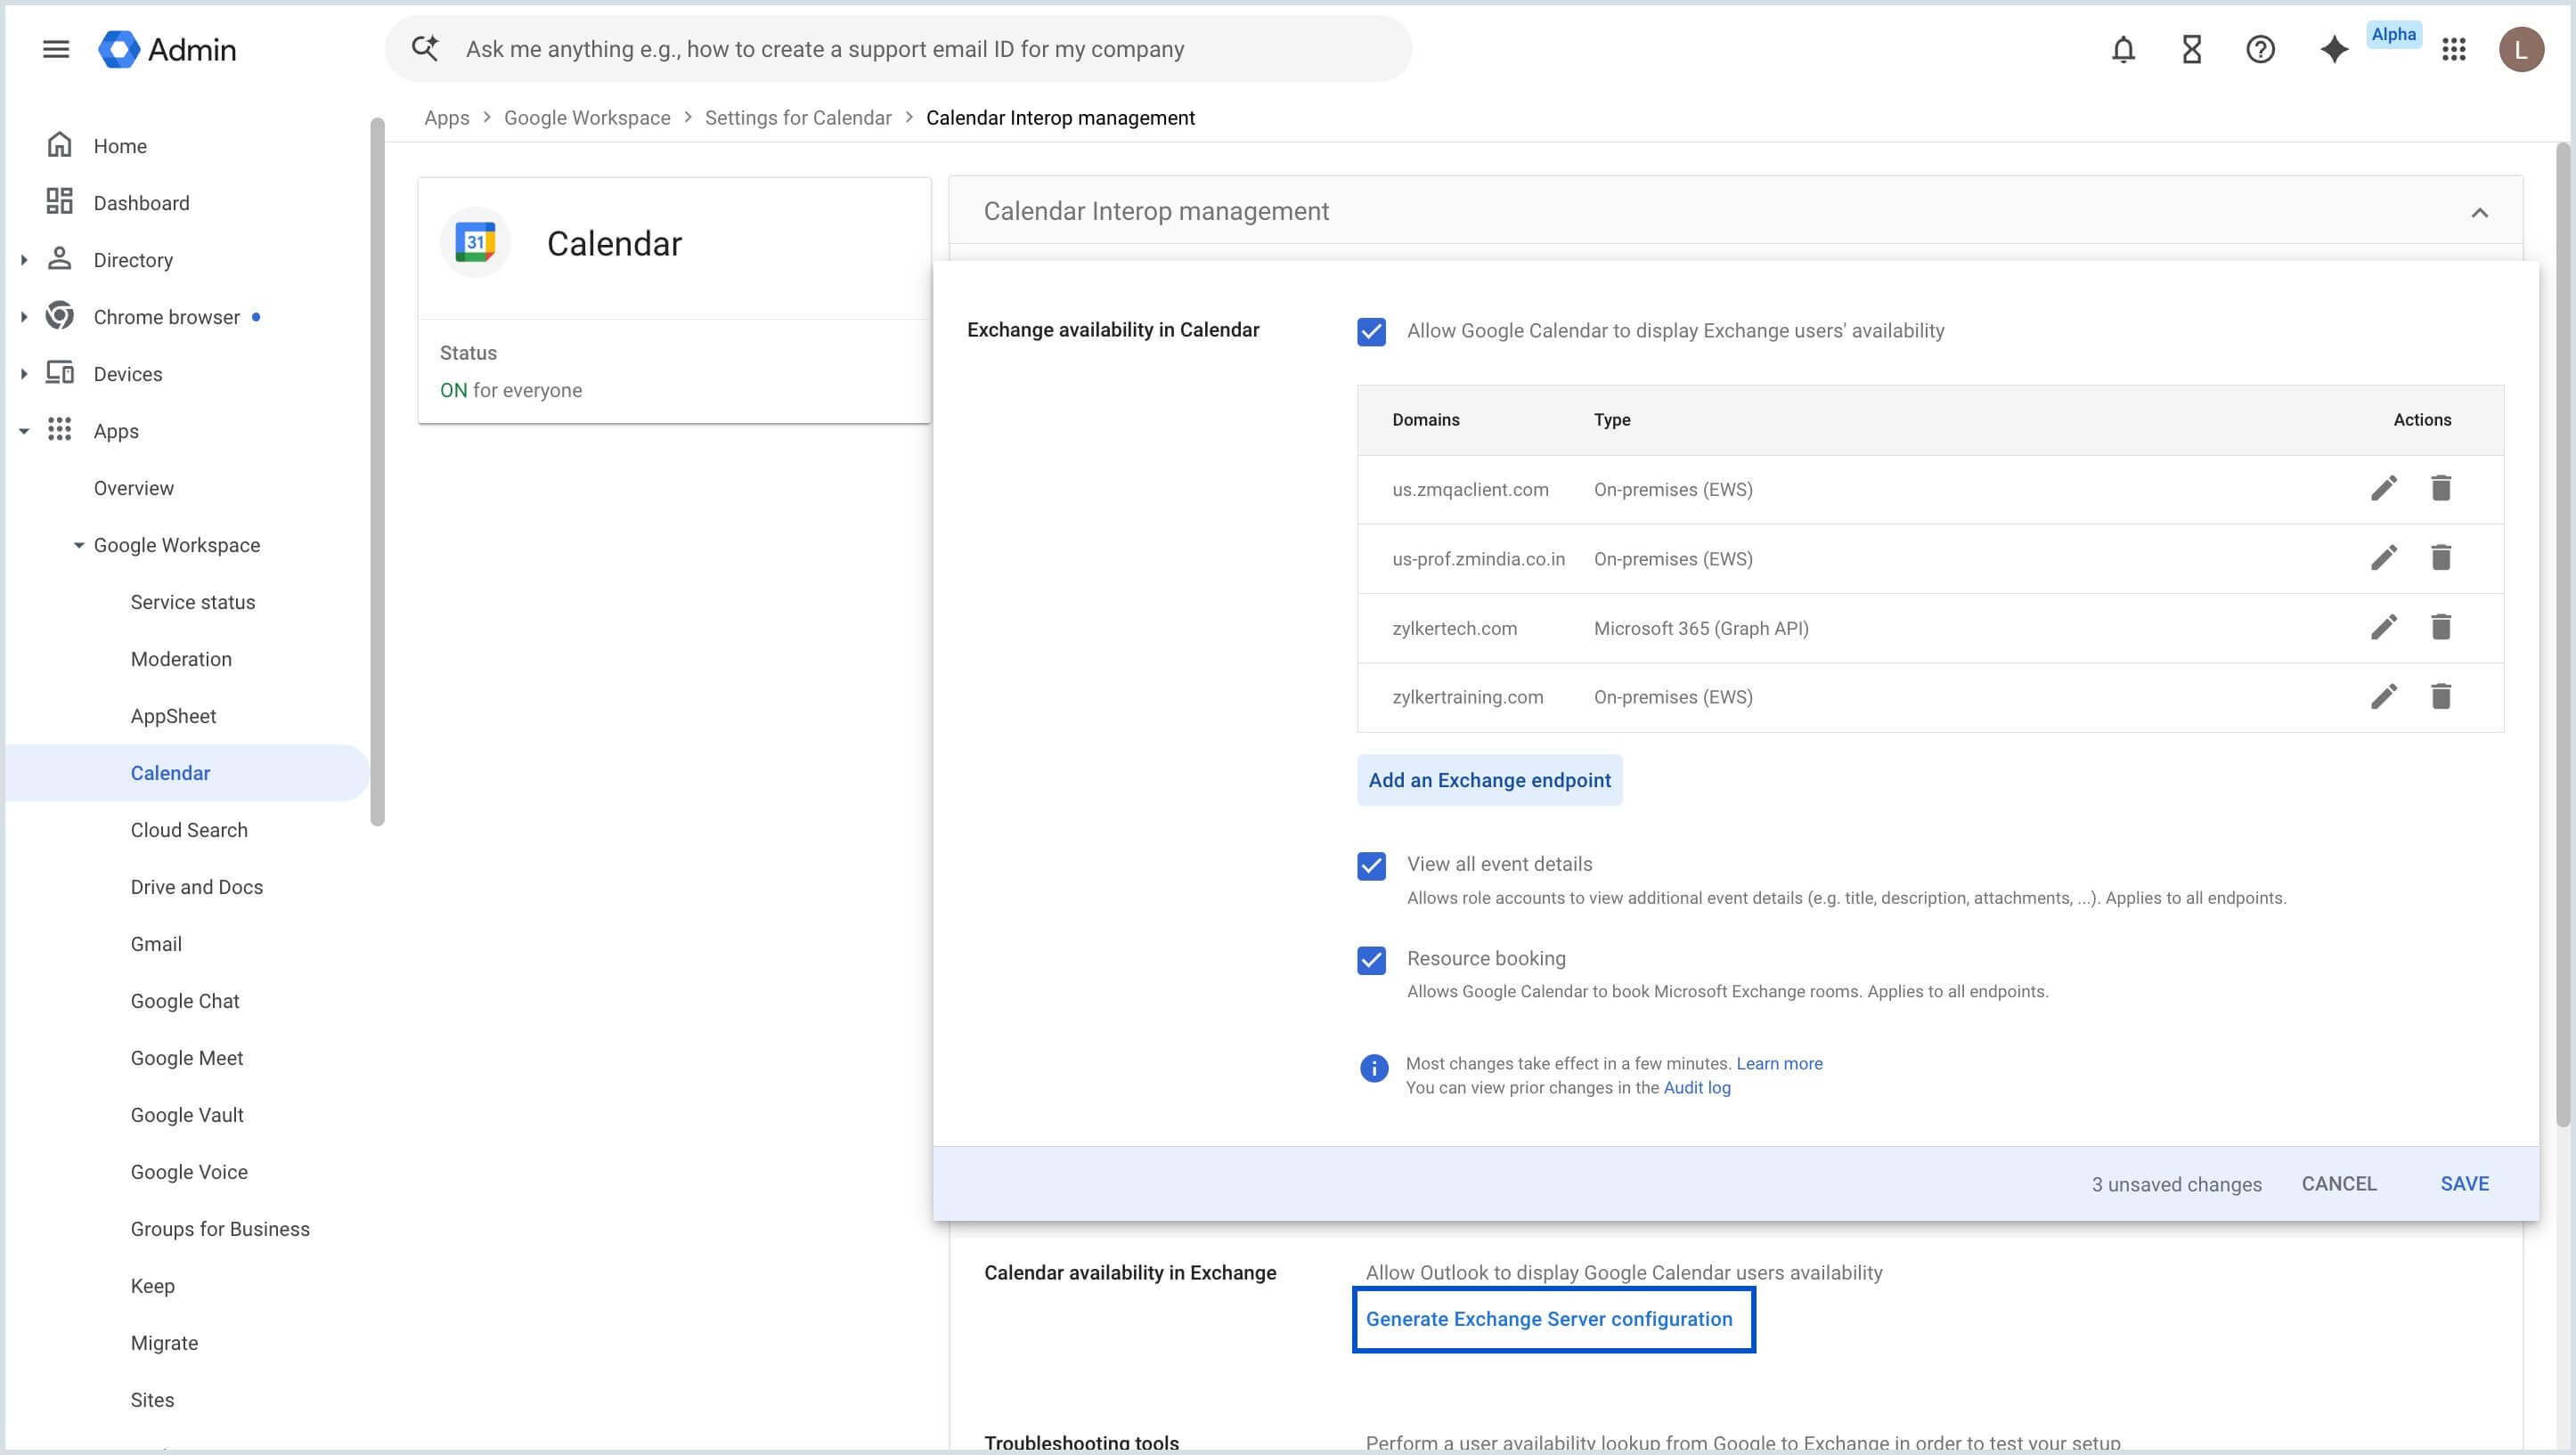Screen dimensions: 2576x1455
Task: Open Service status in sidebar
Action: pyautogui.click(x=192, y=602)
